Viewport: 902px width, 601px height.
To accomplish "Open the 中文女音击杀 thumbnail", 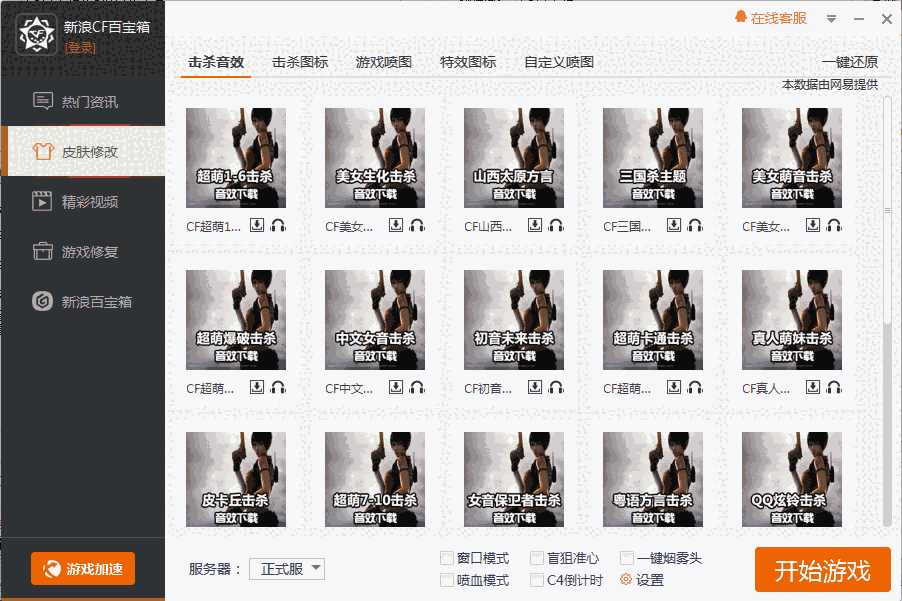I will click(x=375, y=320).
